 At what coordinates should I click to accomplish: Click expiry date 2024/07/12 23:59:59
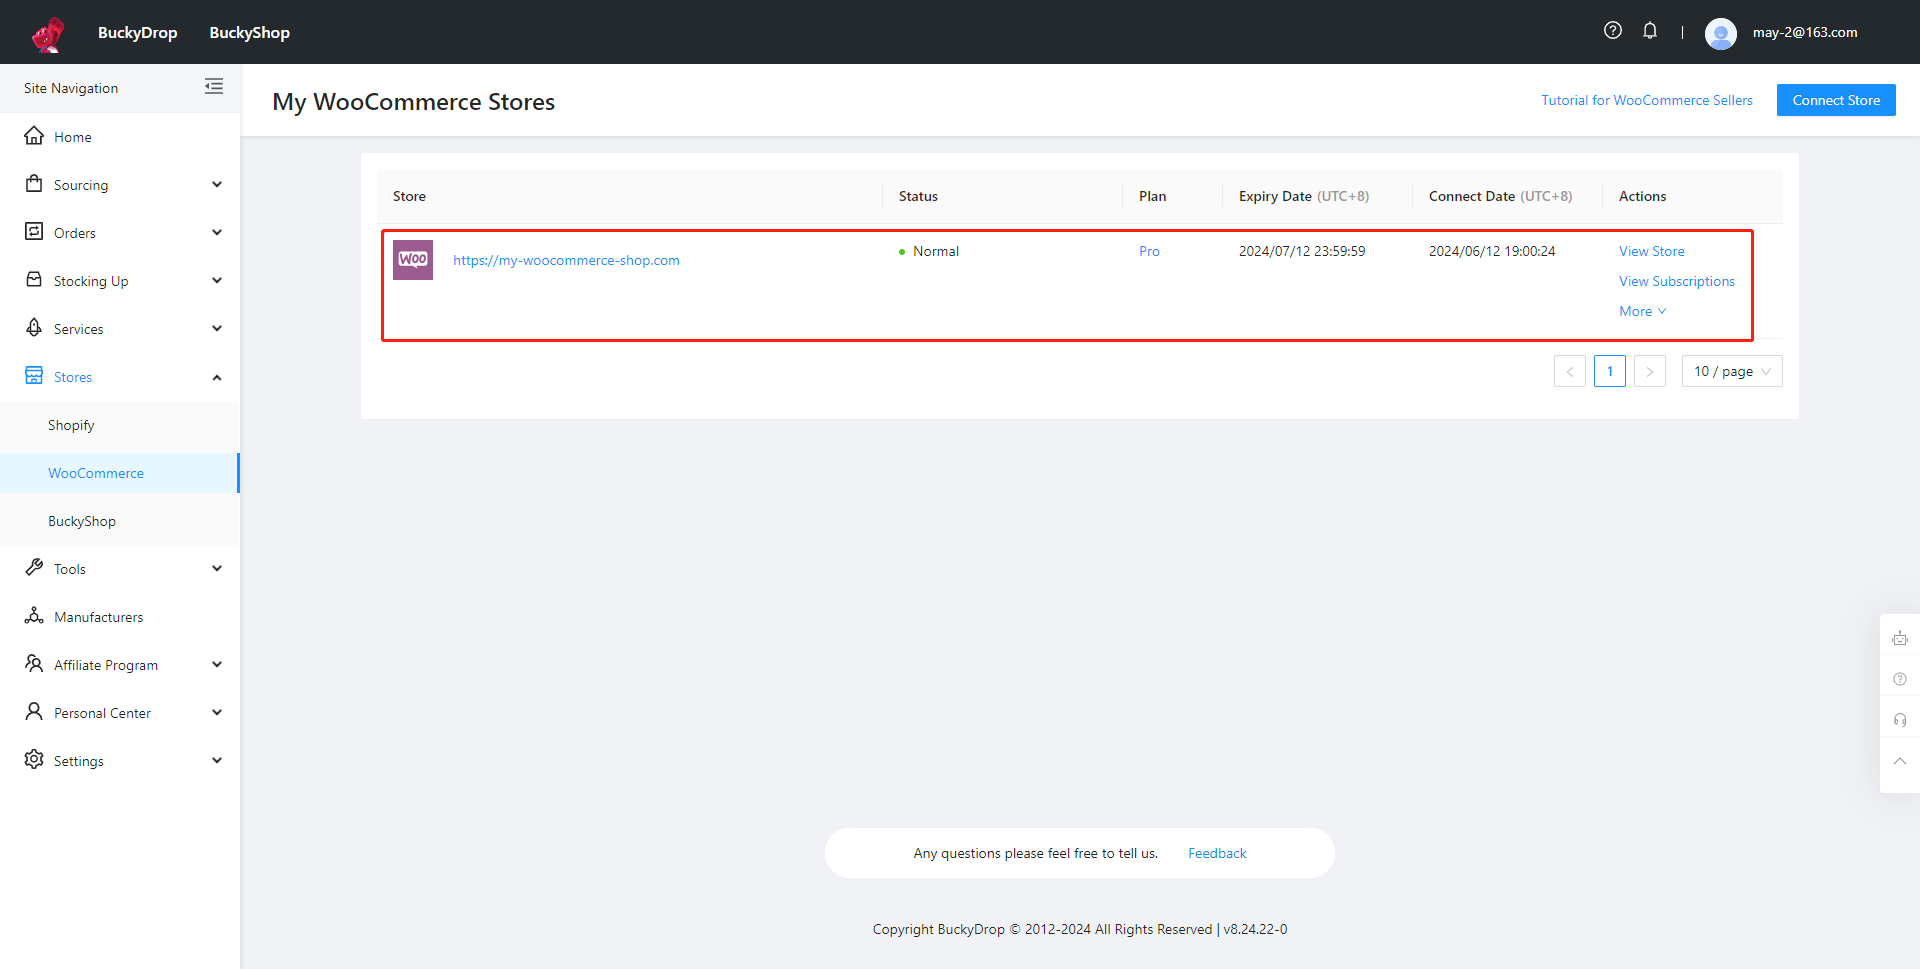[1302, 251]
